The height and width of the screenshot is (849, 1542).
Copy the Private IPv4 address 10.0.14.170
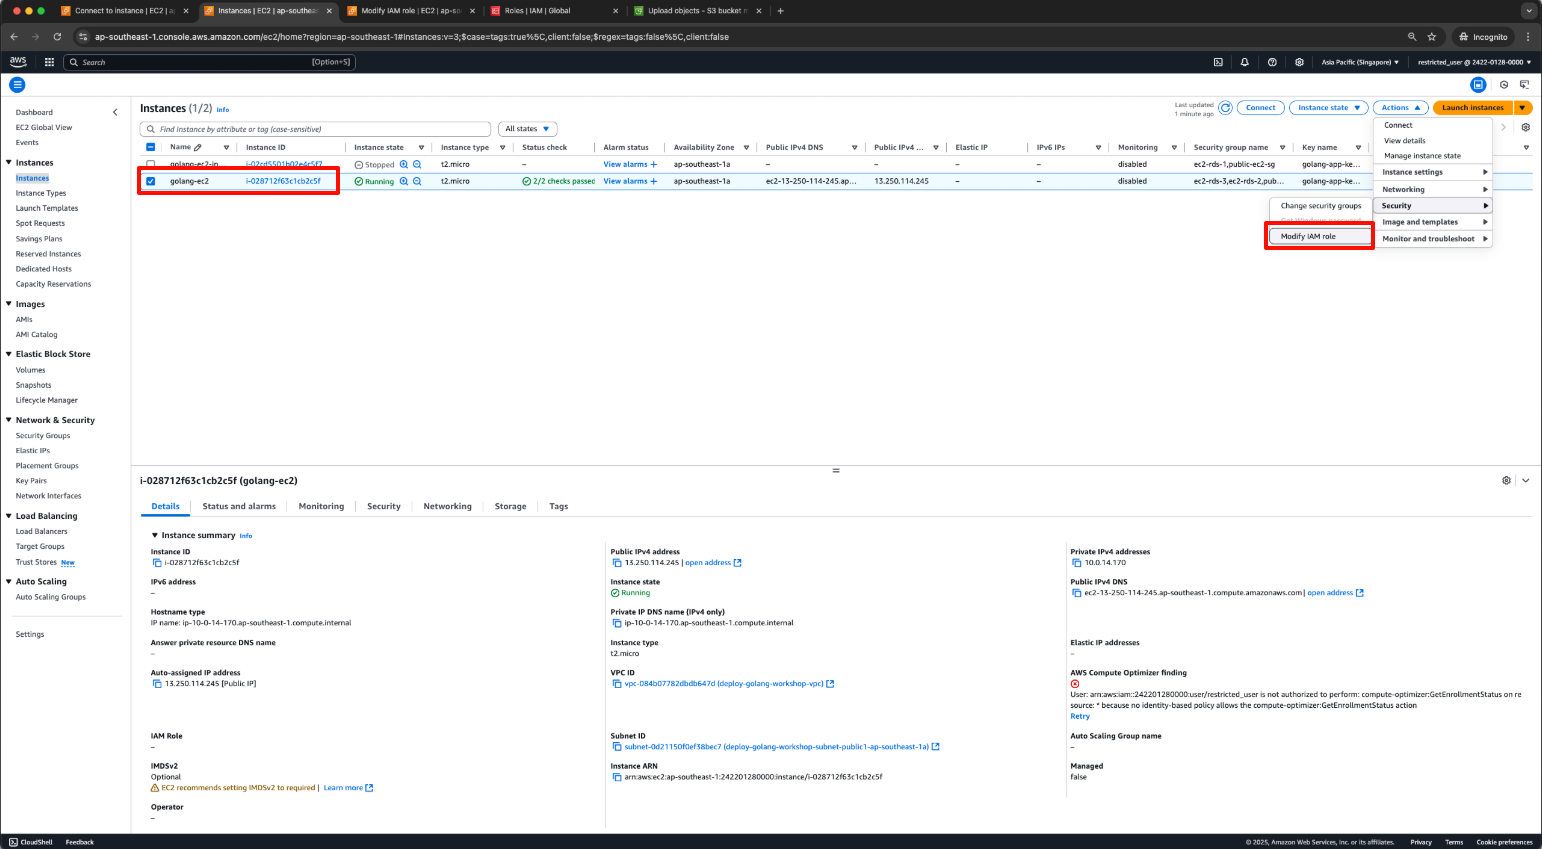click(x=1076, y=562)
